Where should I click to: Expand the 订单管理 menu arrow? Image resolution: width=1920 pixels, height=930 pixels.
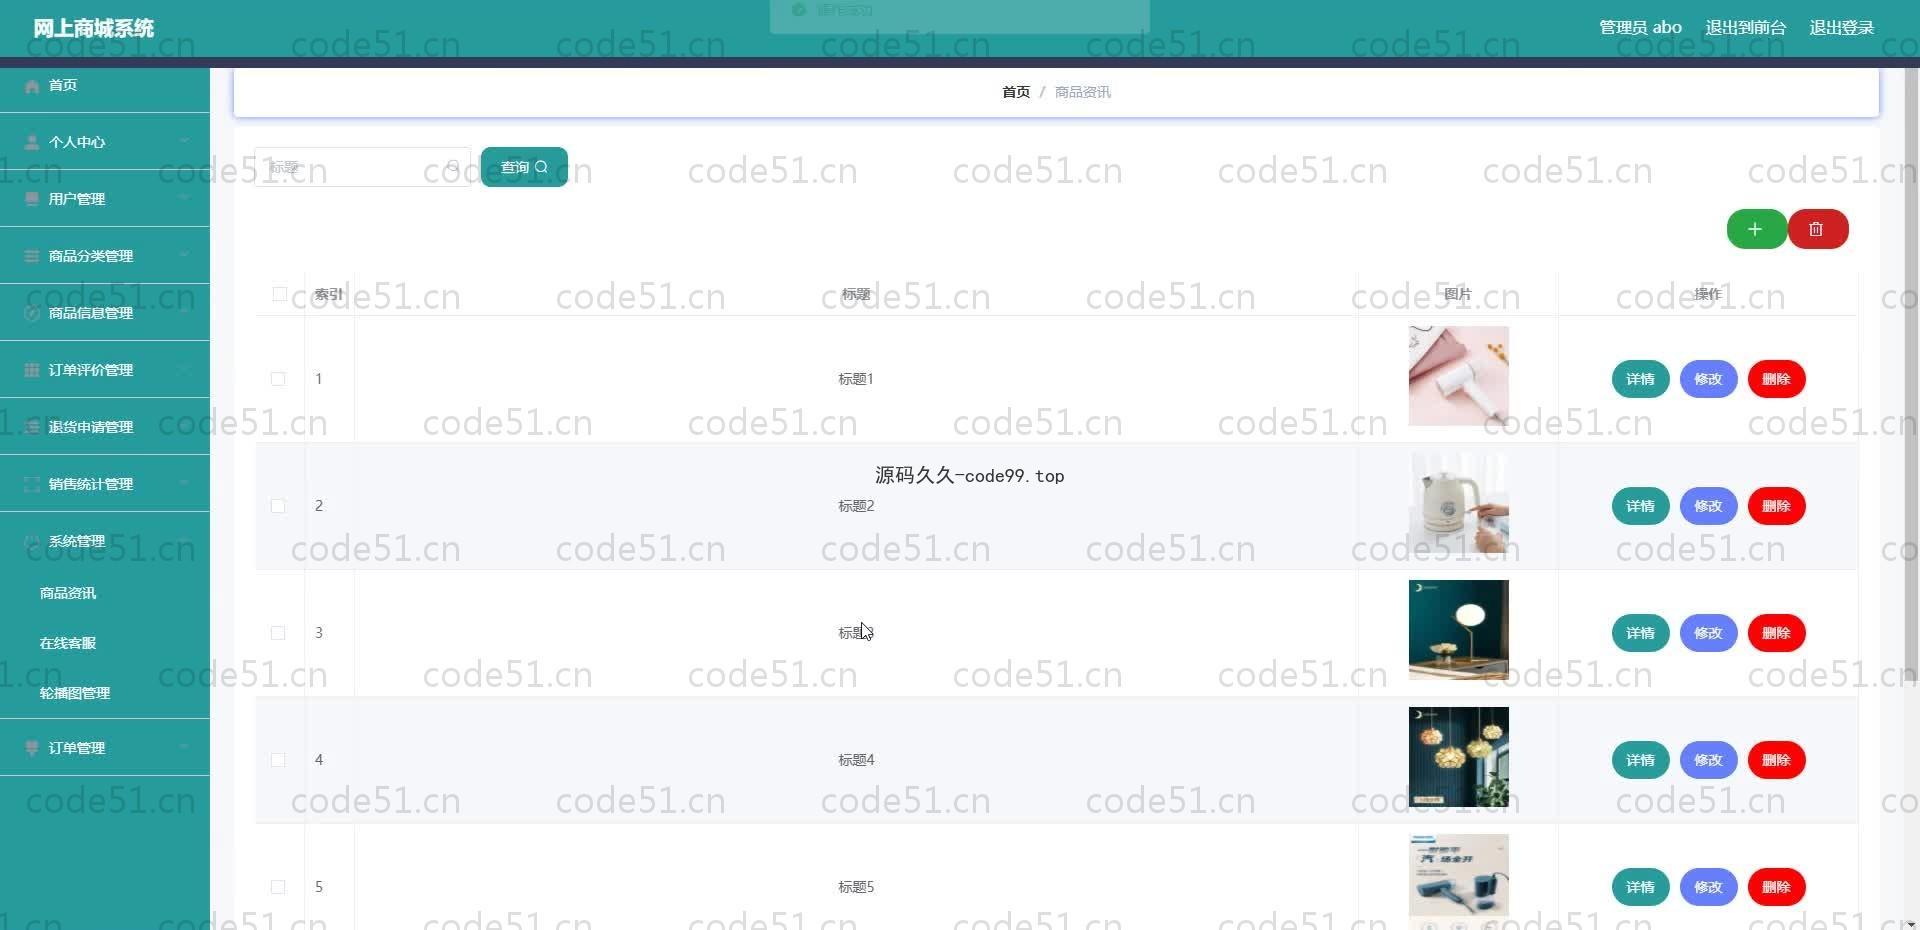click(x=184, y=748)
